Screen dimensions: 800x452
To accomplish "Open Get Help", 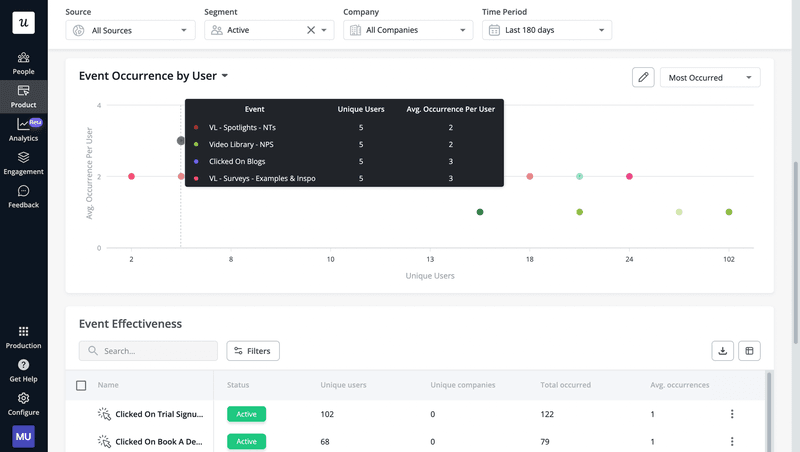I will [23, 371].
